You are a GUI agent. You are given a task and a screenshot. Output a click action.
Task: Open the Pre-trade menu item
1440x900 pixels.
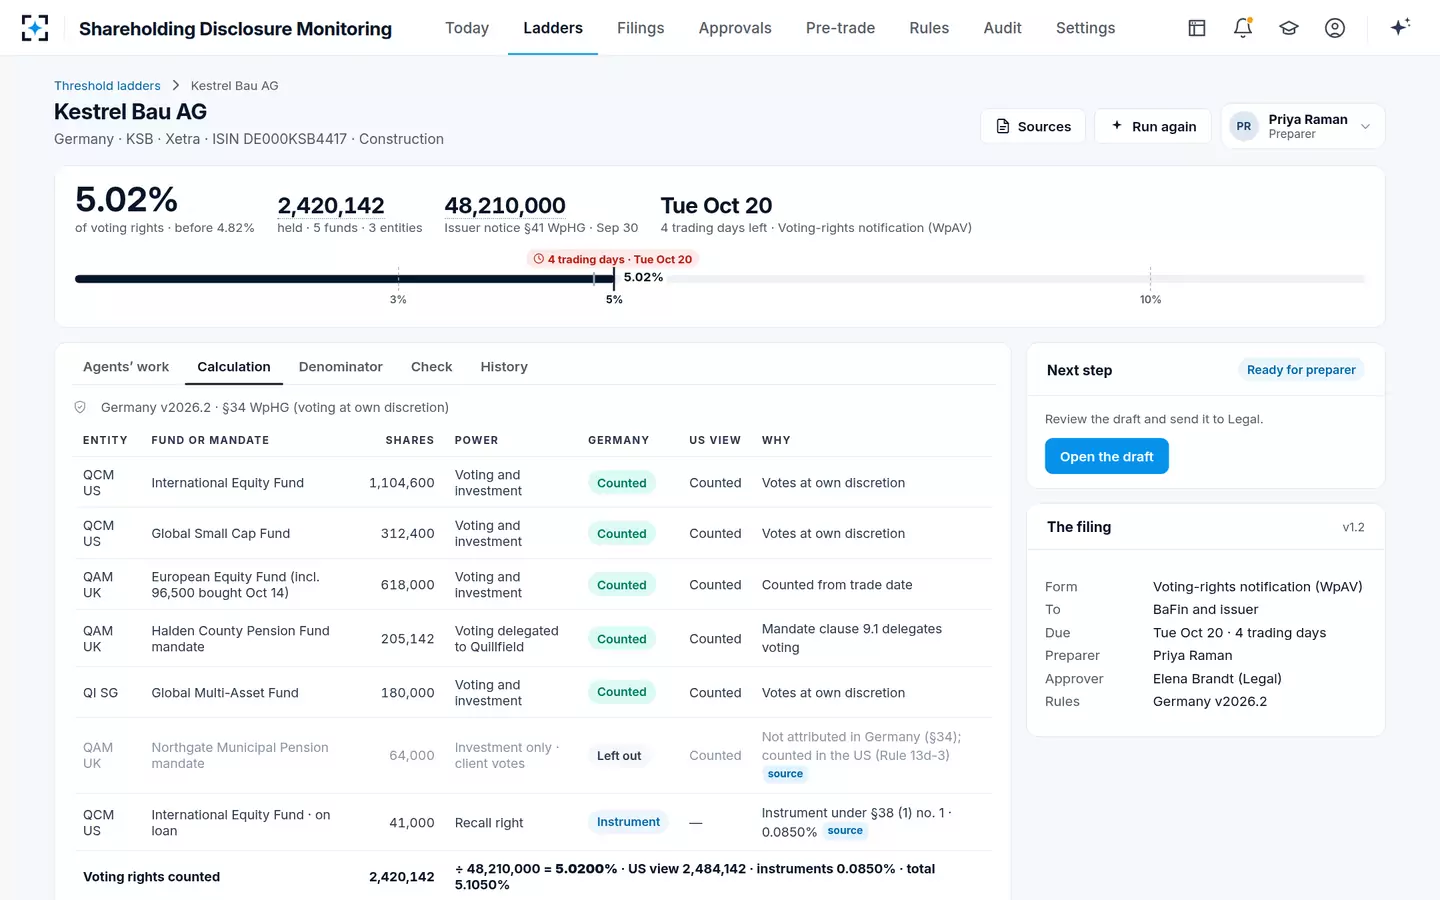pyautogui.click(x=840, y=28)
